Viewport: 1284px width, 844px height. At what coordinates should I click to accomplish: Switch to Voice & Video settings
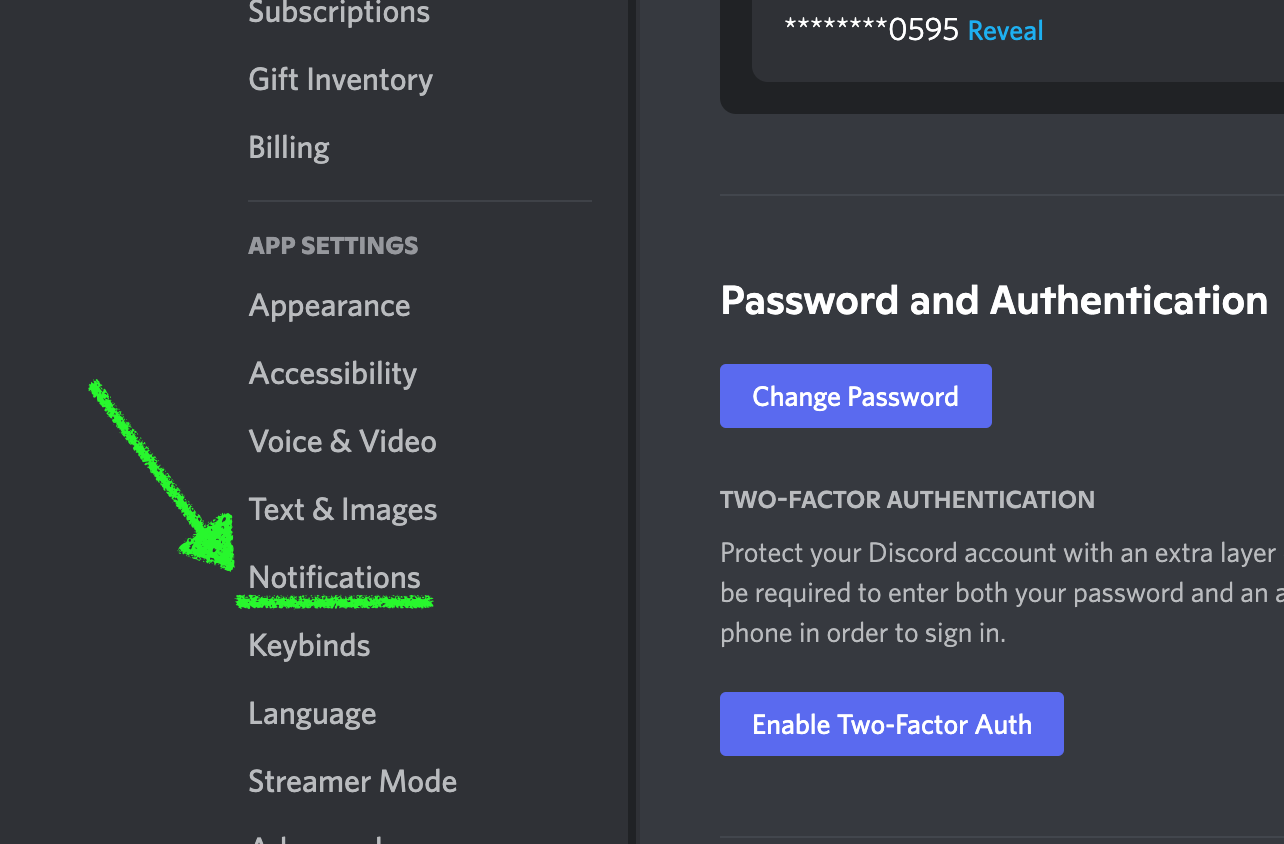[x=342, y=442]
